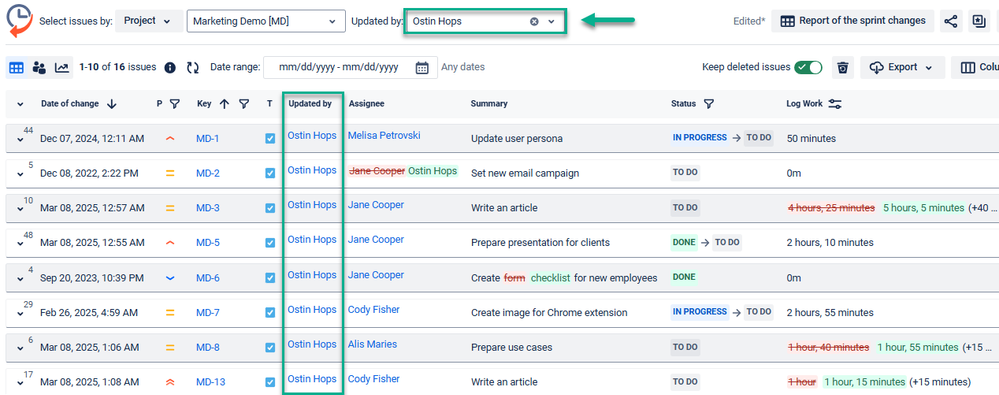Open the share icon
The height and width of the screenshot is (395, 999).
pyautogui.click(x=951, y=21)
